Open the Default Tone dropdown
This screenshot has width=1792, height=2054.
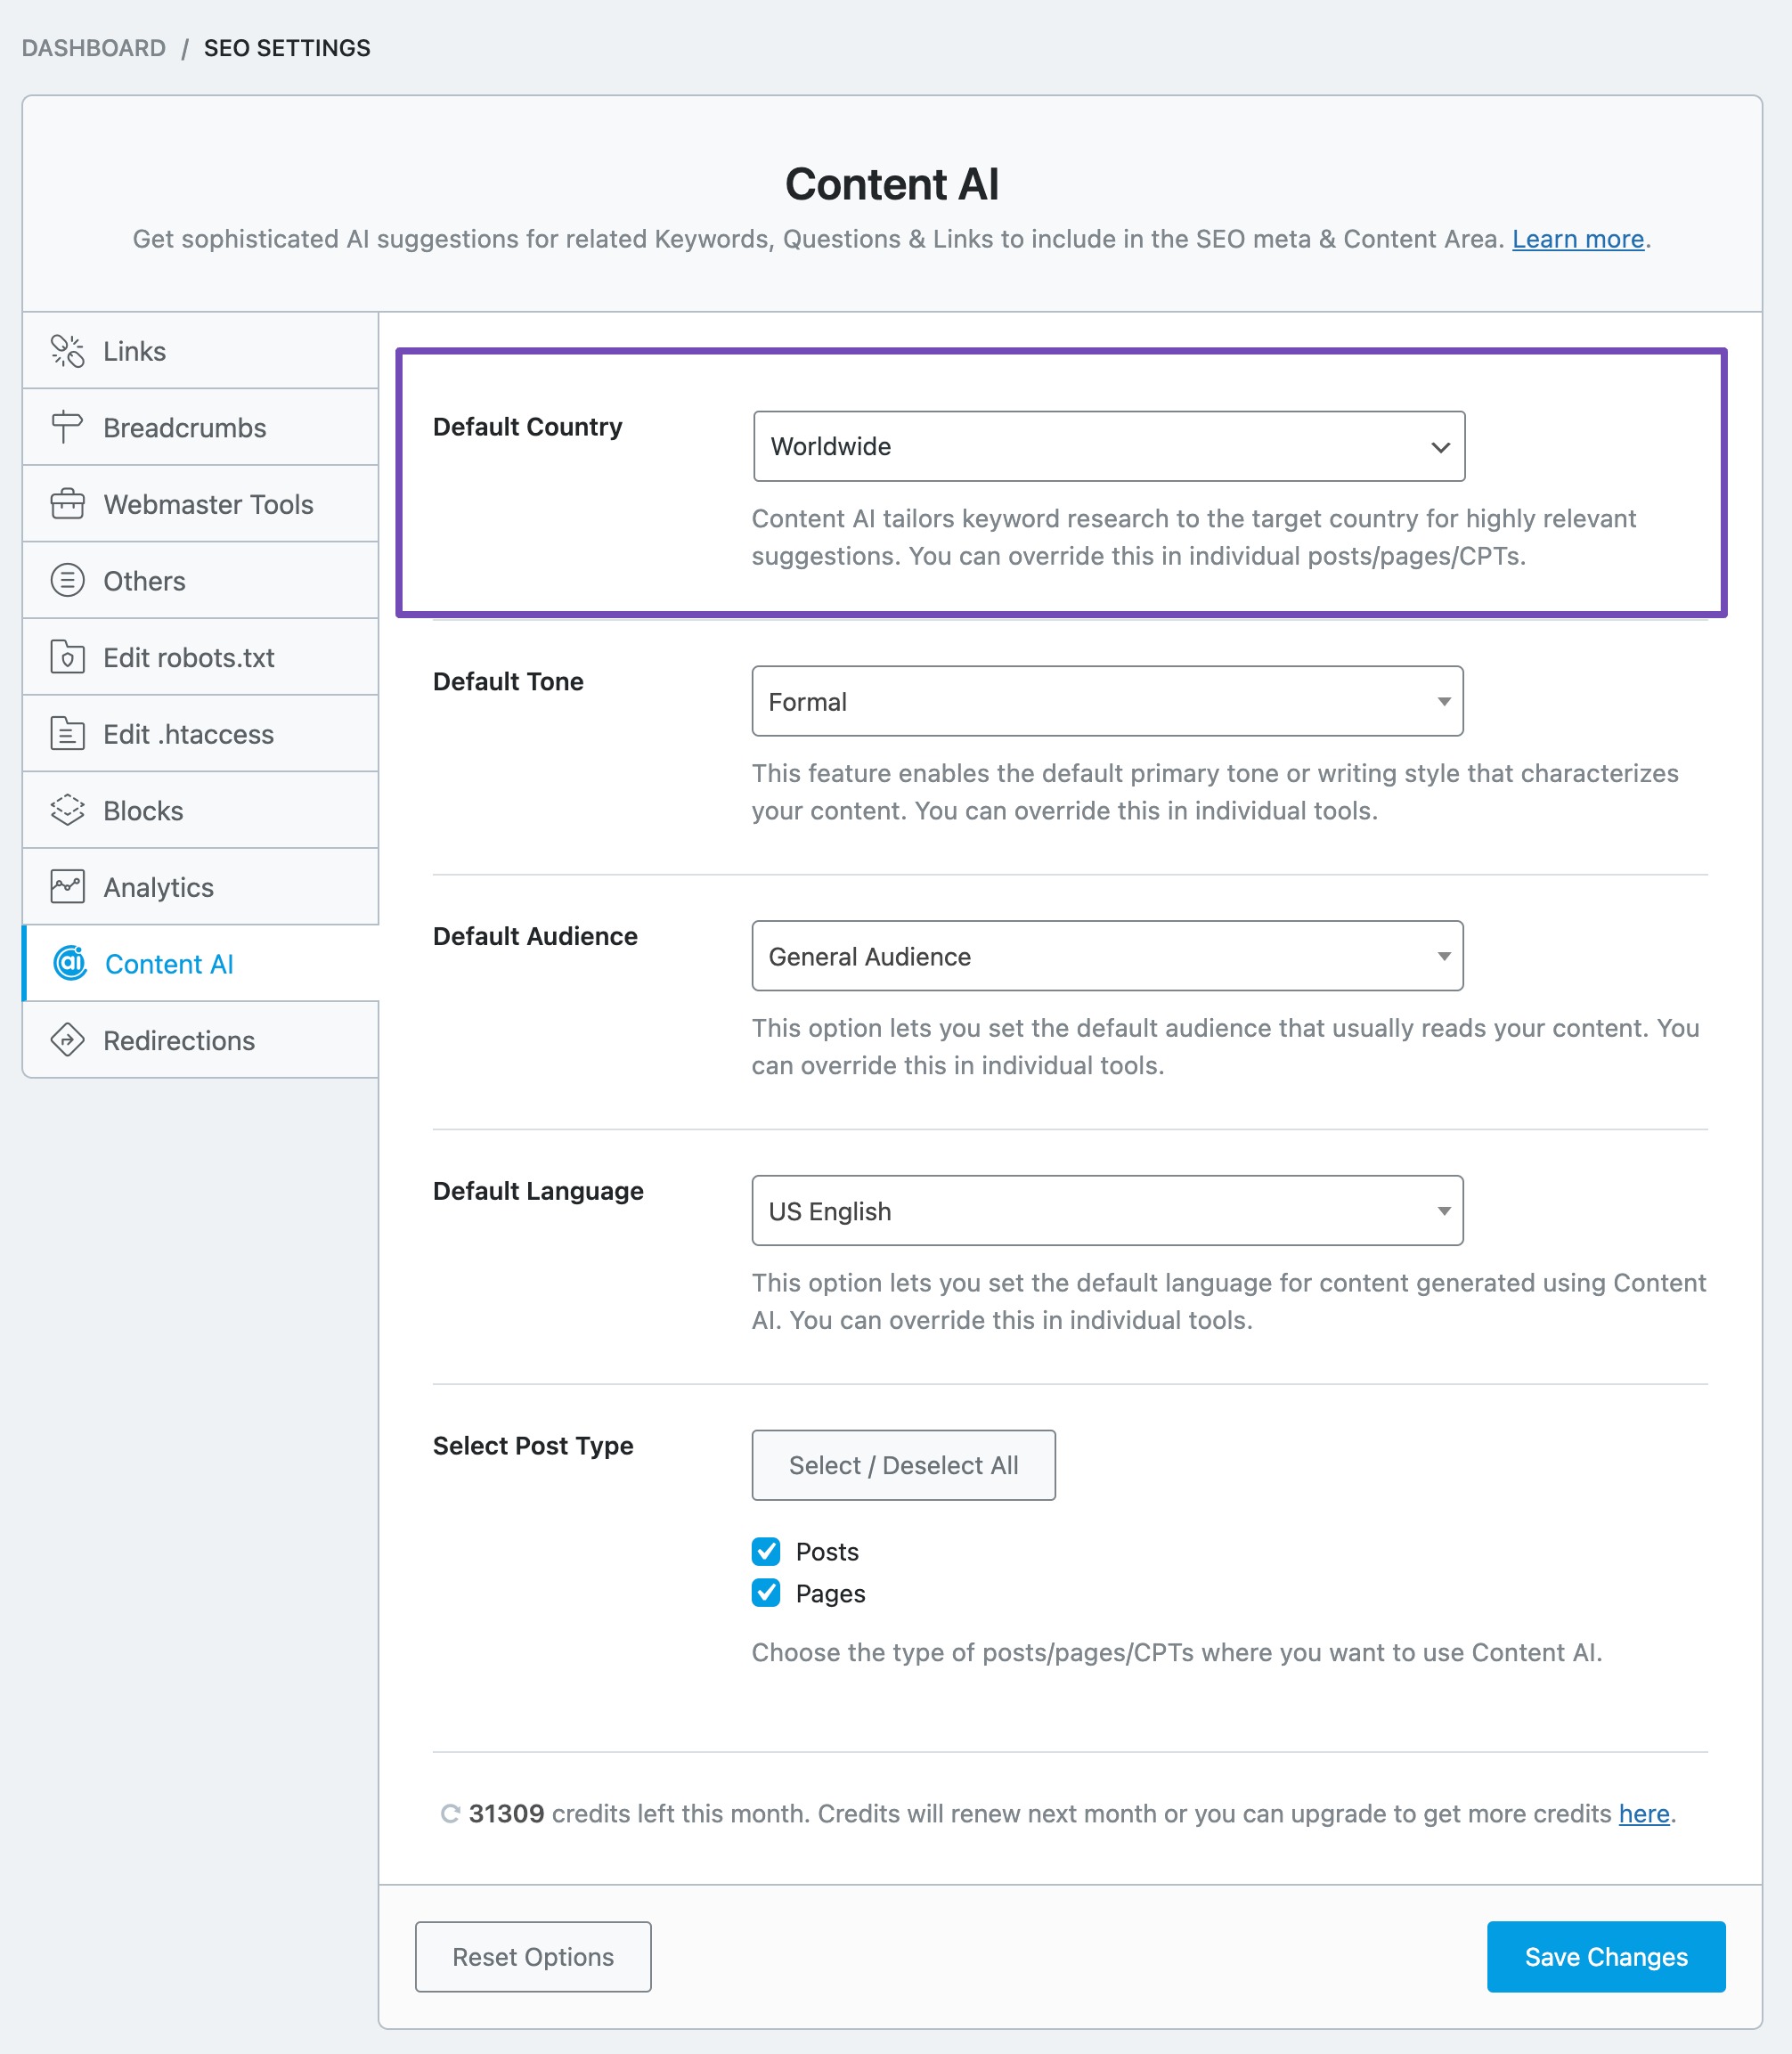coord(1107,701)
